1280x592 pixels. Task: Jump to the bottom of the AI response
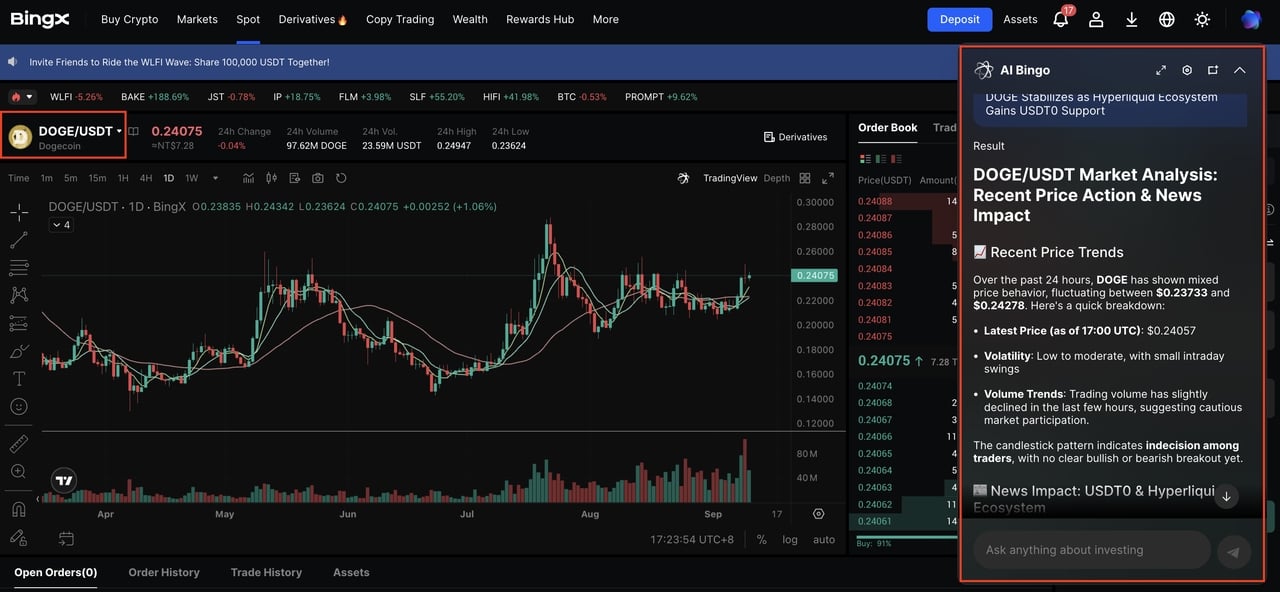click(1226, 496)
